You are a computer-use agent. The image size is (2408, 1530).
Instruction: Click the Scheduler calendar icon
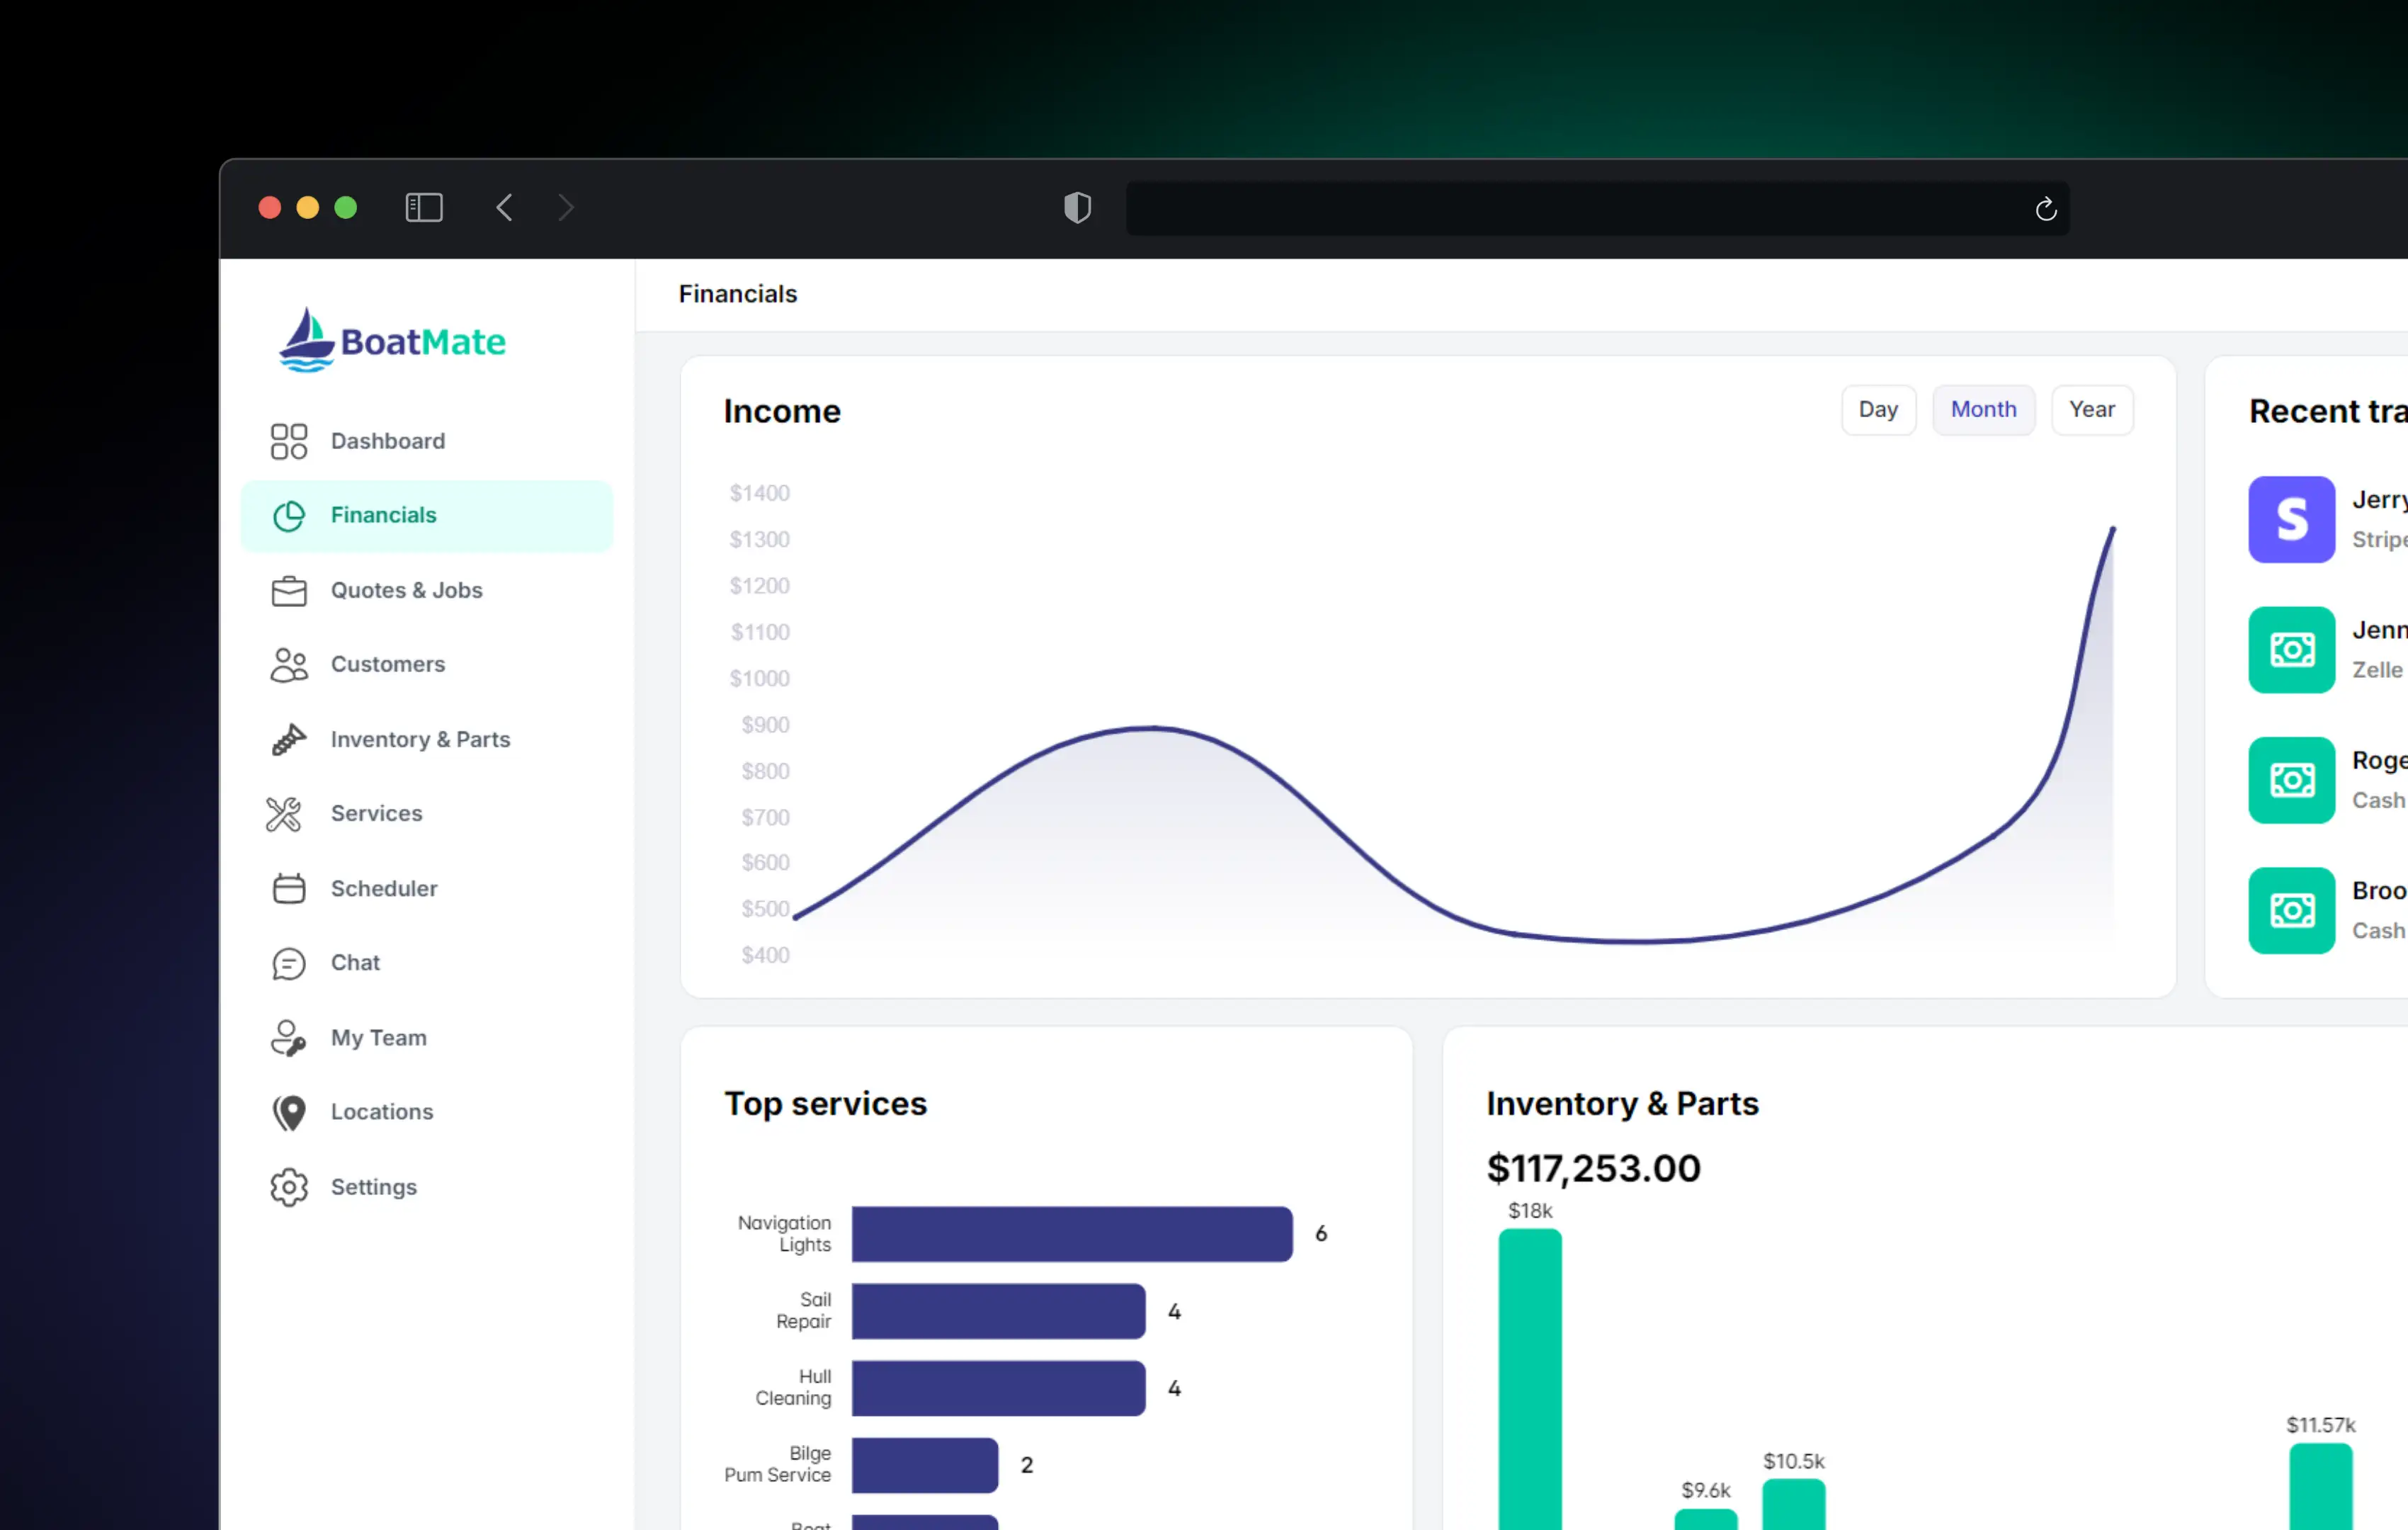[288, 888]
